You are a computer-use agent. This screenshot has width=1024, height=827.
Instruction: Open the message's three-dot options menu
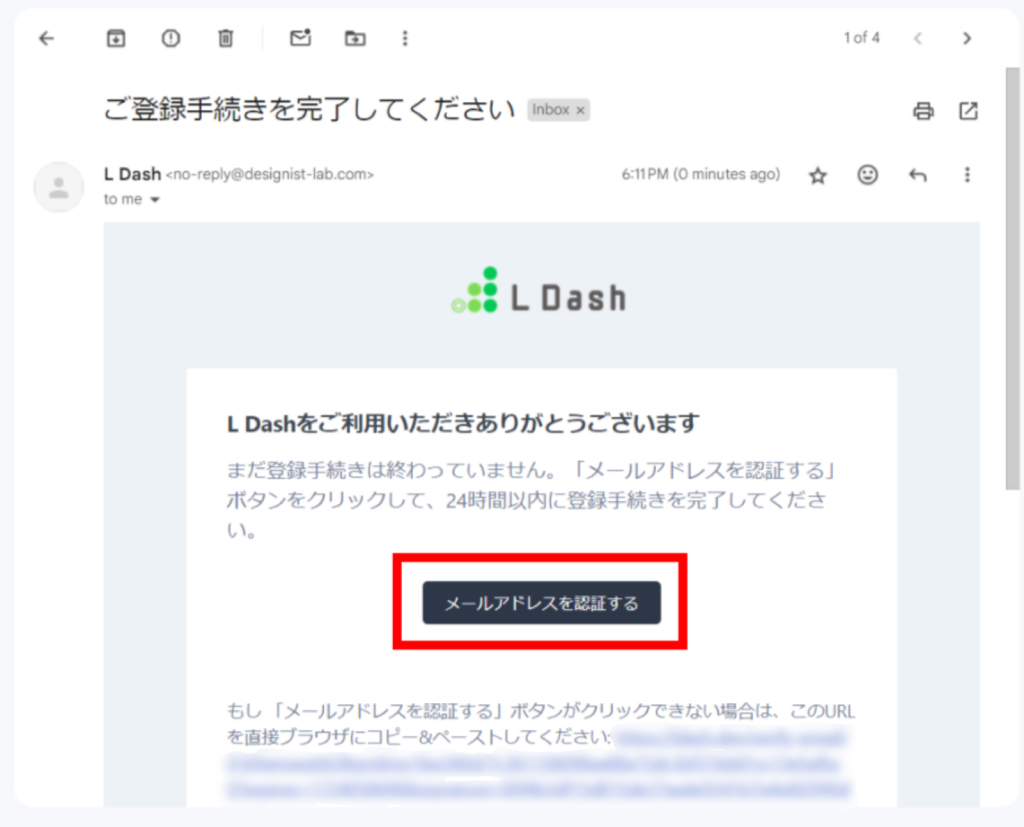[x=967, y=174]
